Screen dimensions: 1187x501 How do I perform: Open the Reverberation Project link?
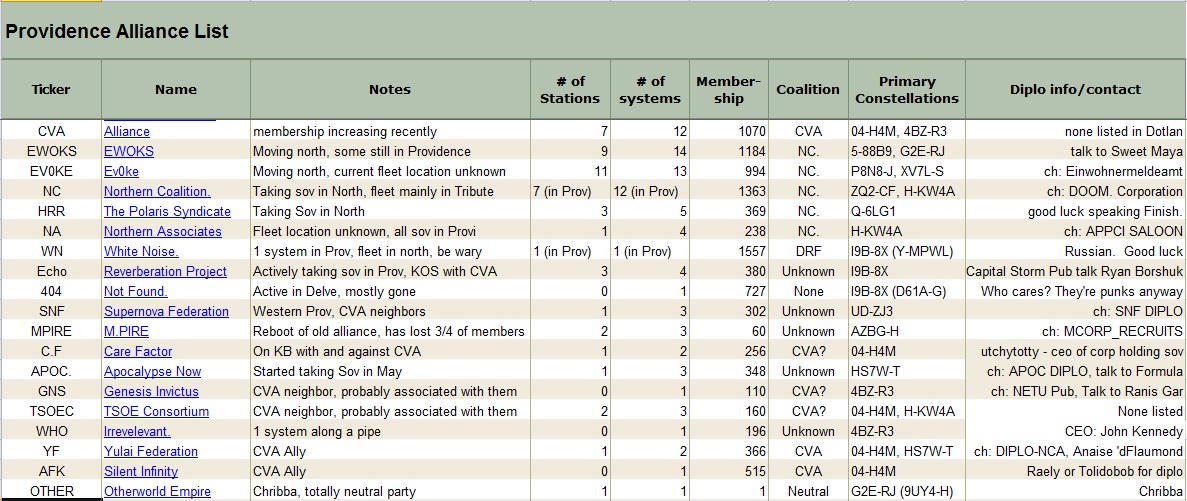click(165, 271)
